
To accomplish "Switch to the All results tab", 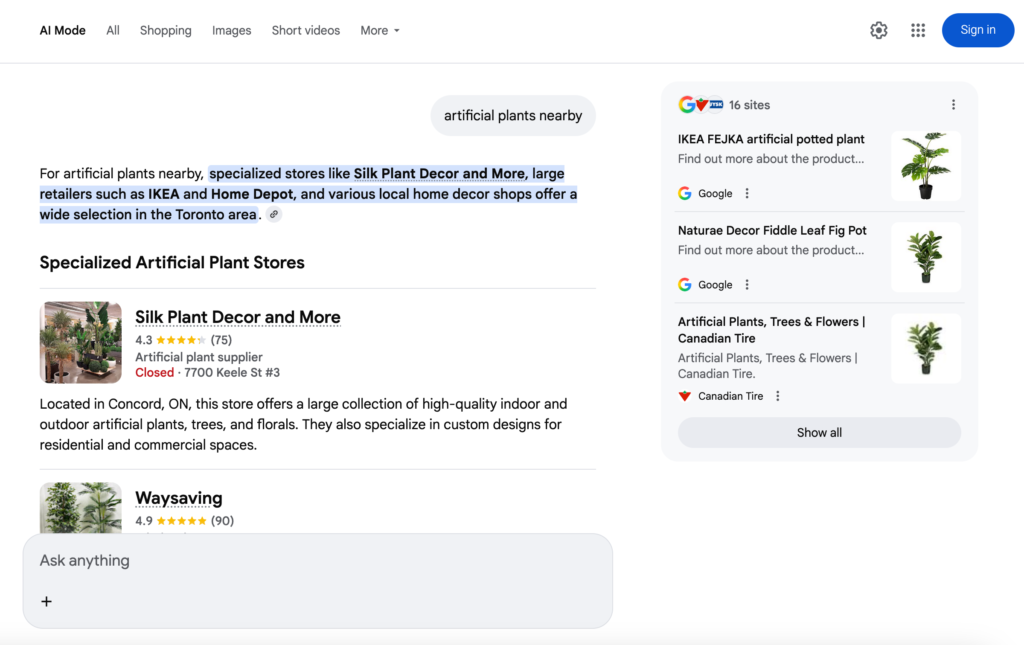I will [x=113, y=31].
